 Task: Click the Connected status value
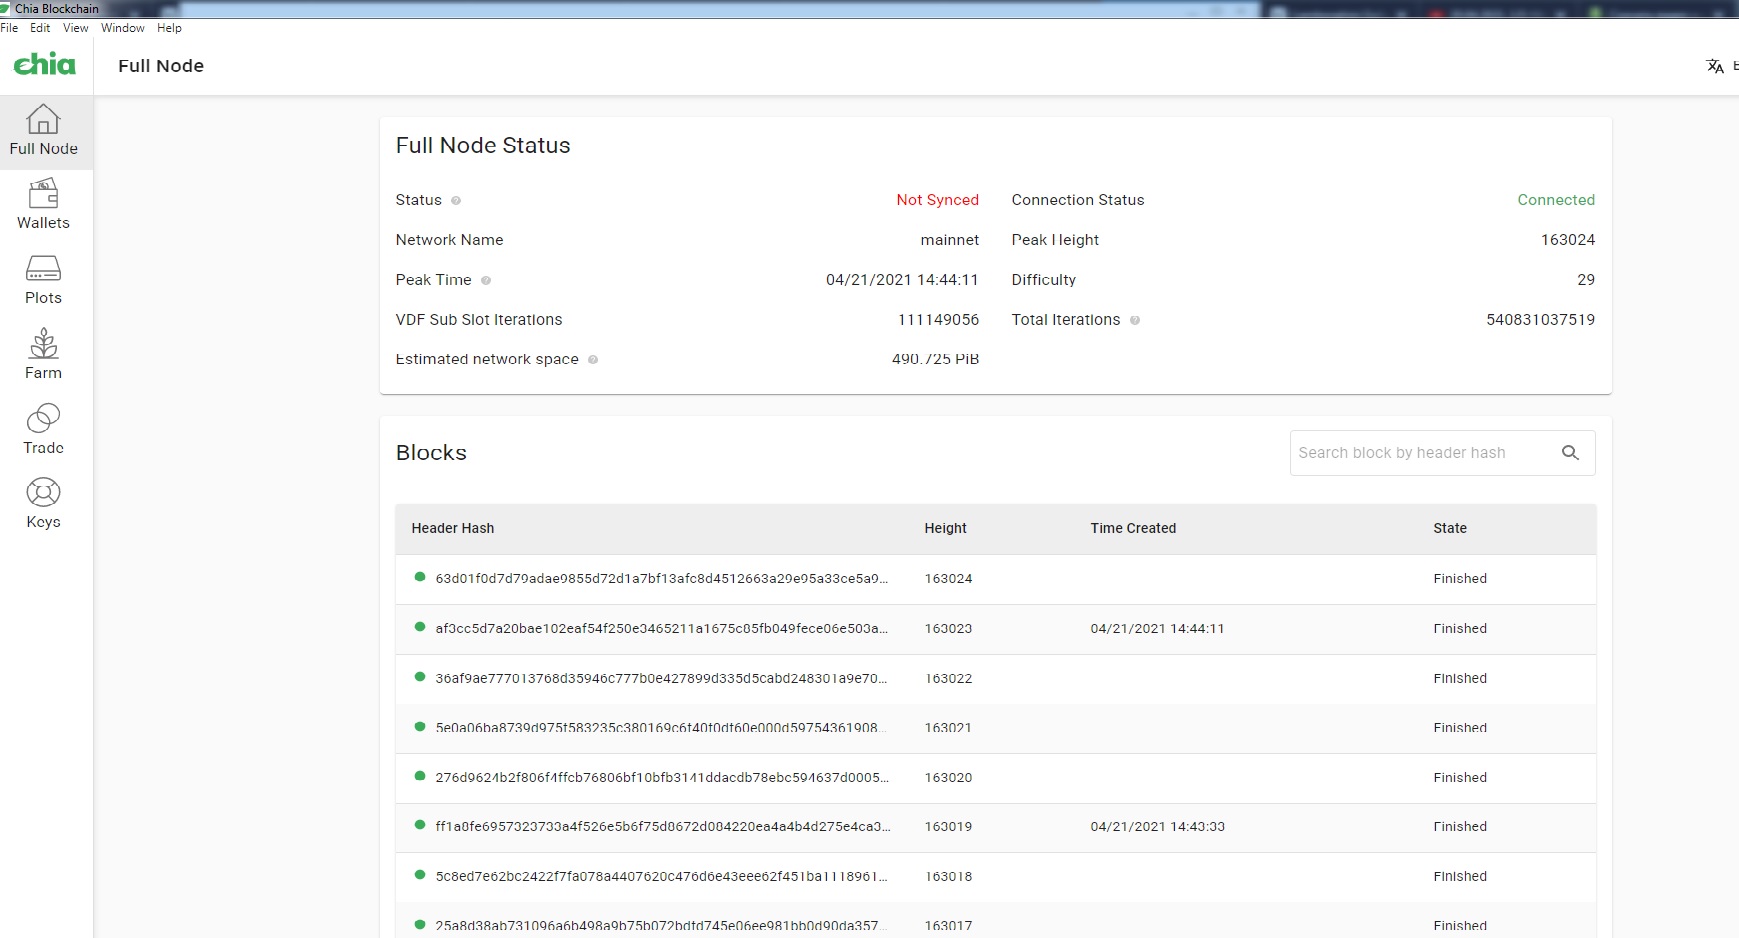pos(1556,200)
